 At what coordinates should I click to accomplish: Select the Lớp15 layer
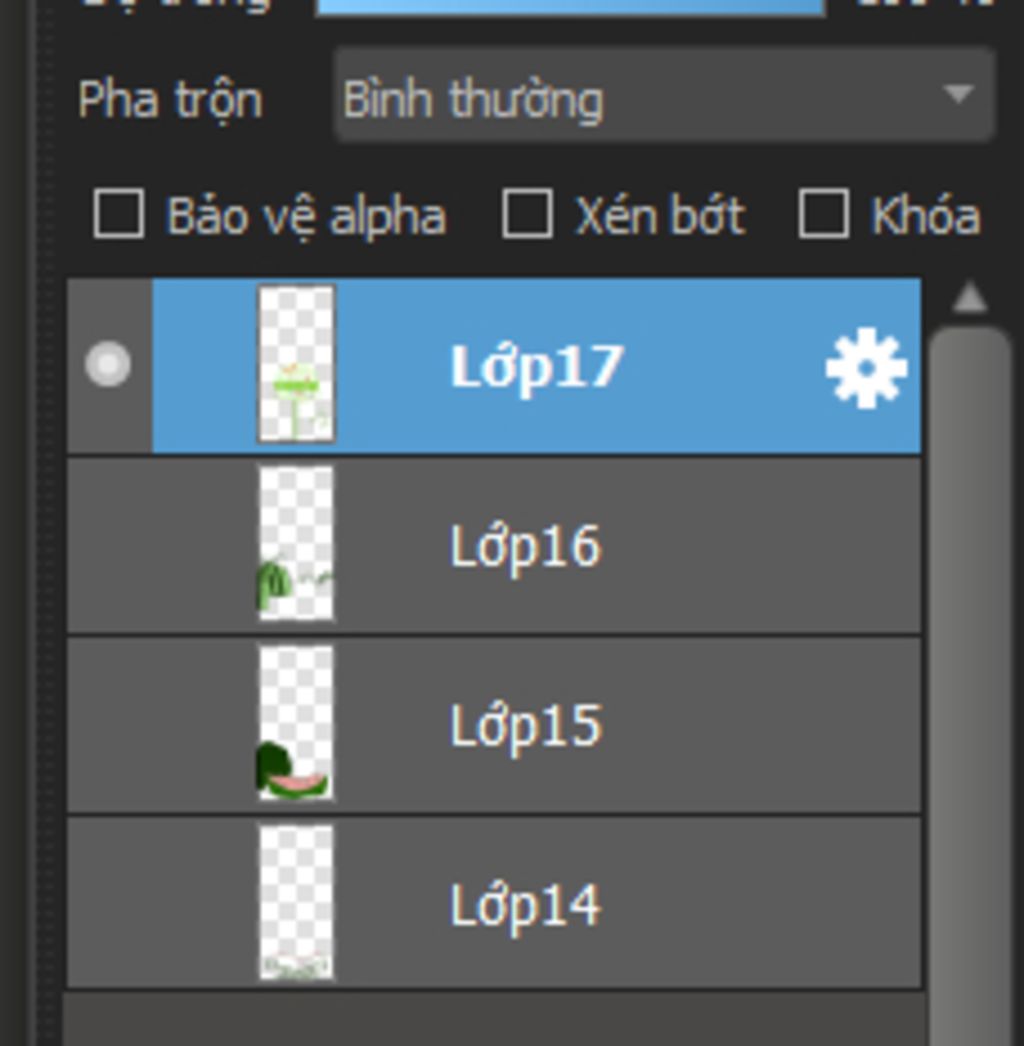tap(494, 725)
